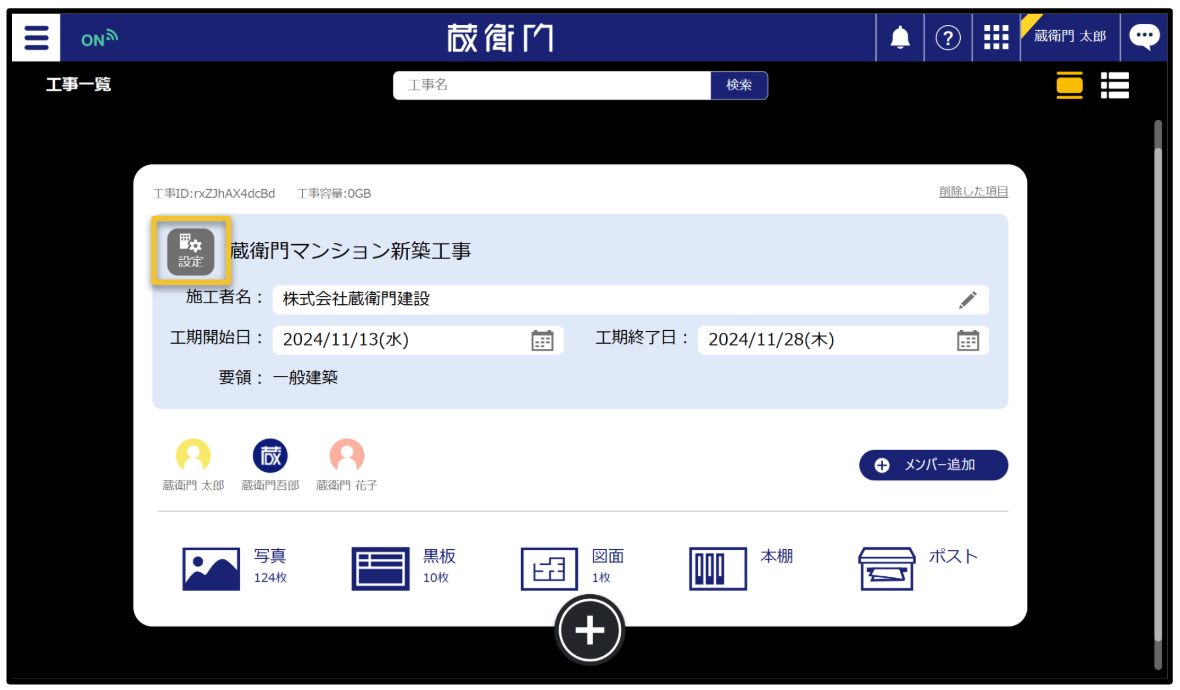Open the 削除した項目 link
1180x690 pixels.
[973, 192]
